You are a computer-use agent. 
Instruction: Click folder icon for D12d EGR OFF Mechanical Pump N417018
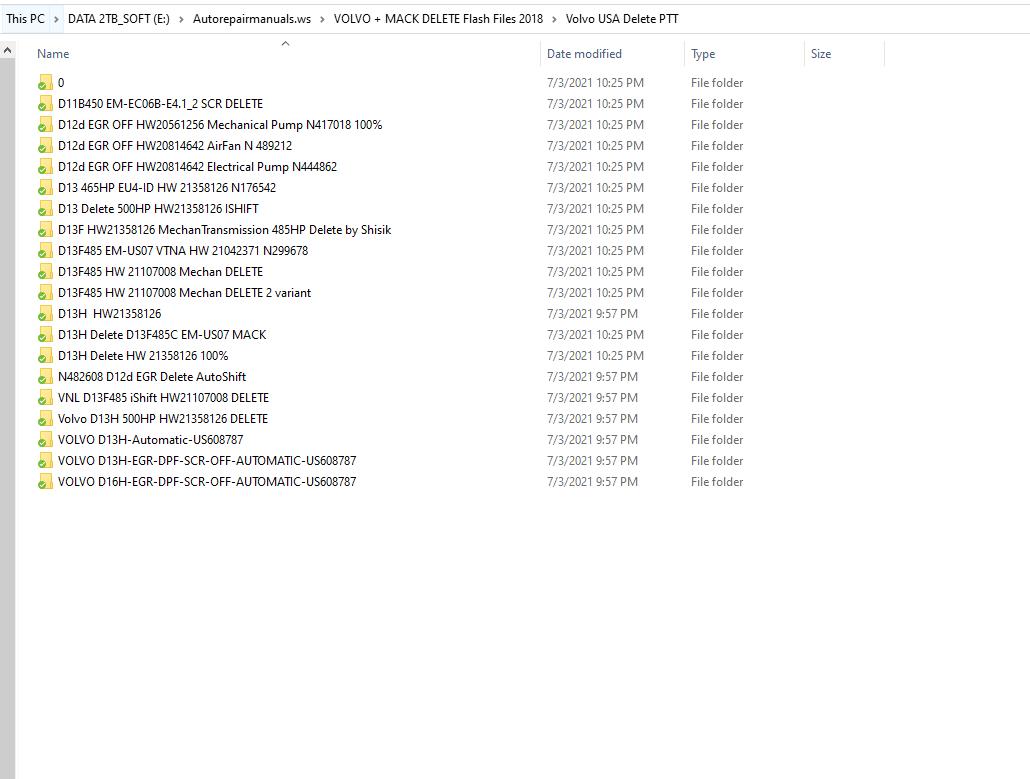coord(45,125)
